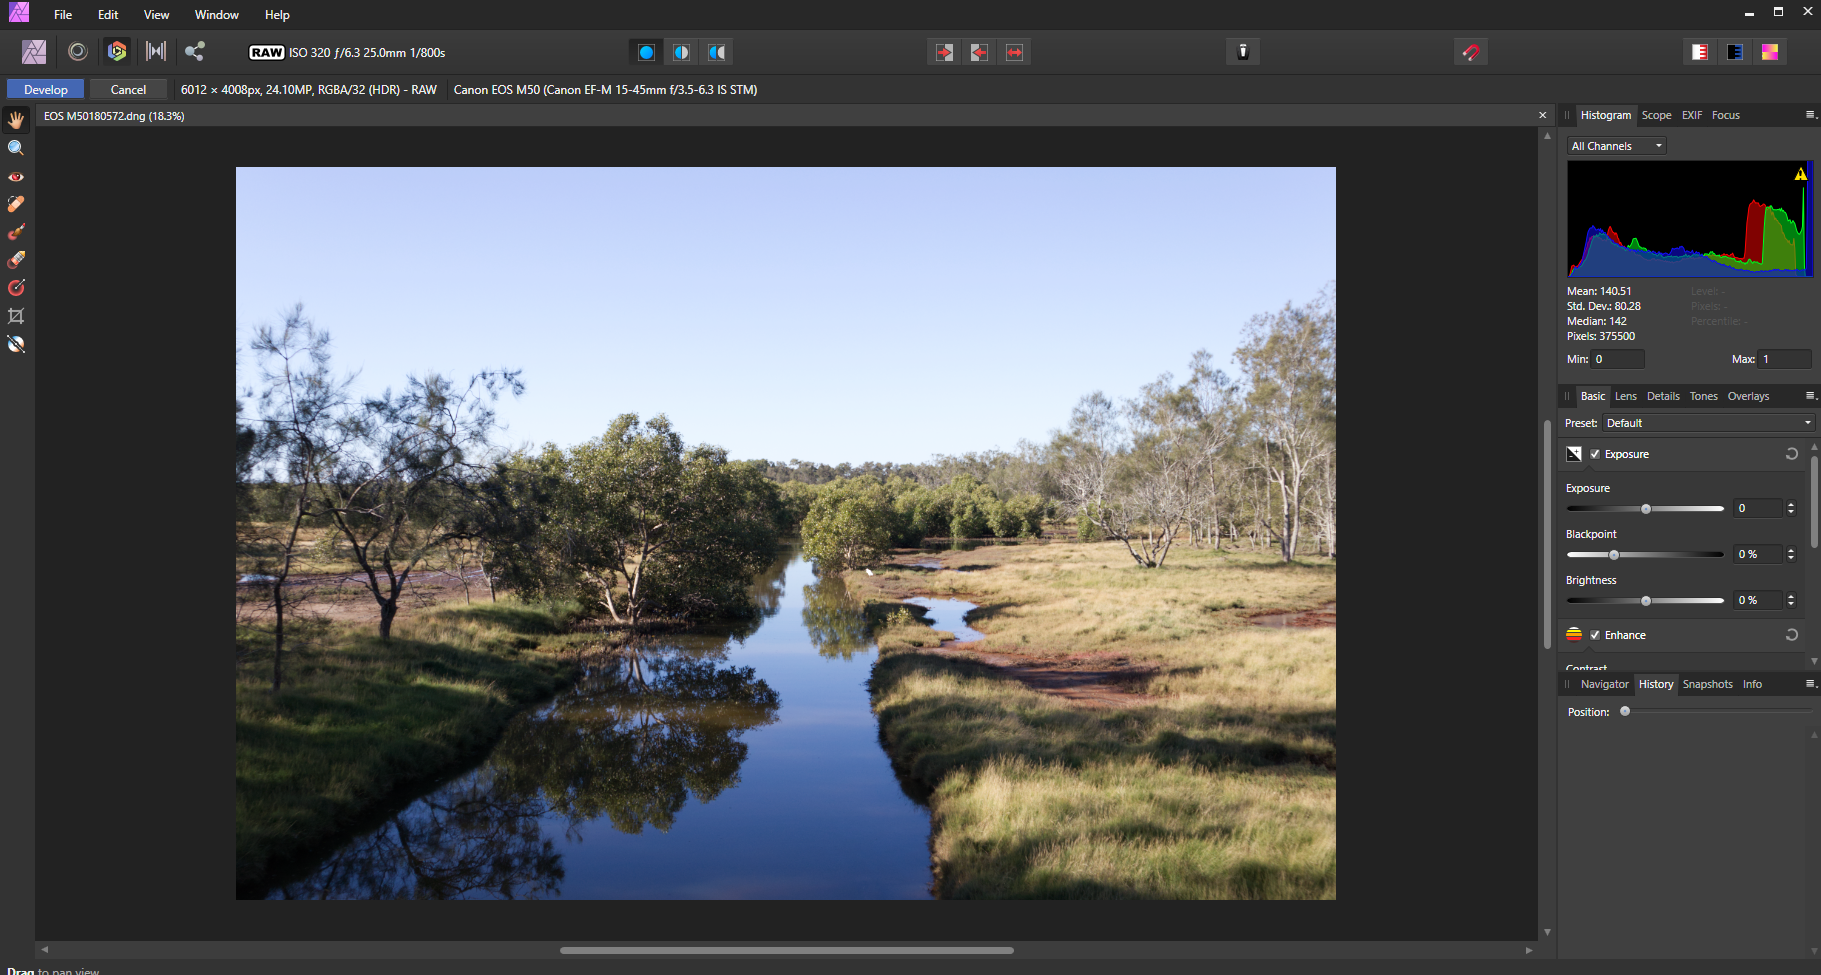Show clipped shadows overlay icon

point(1735,52)
